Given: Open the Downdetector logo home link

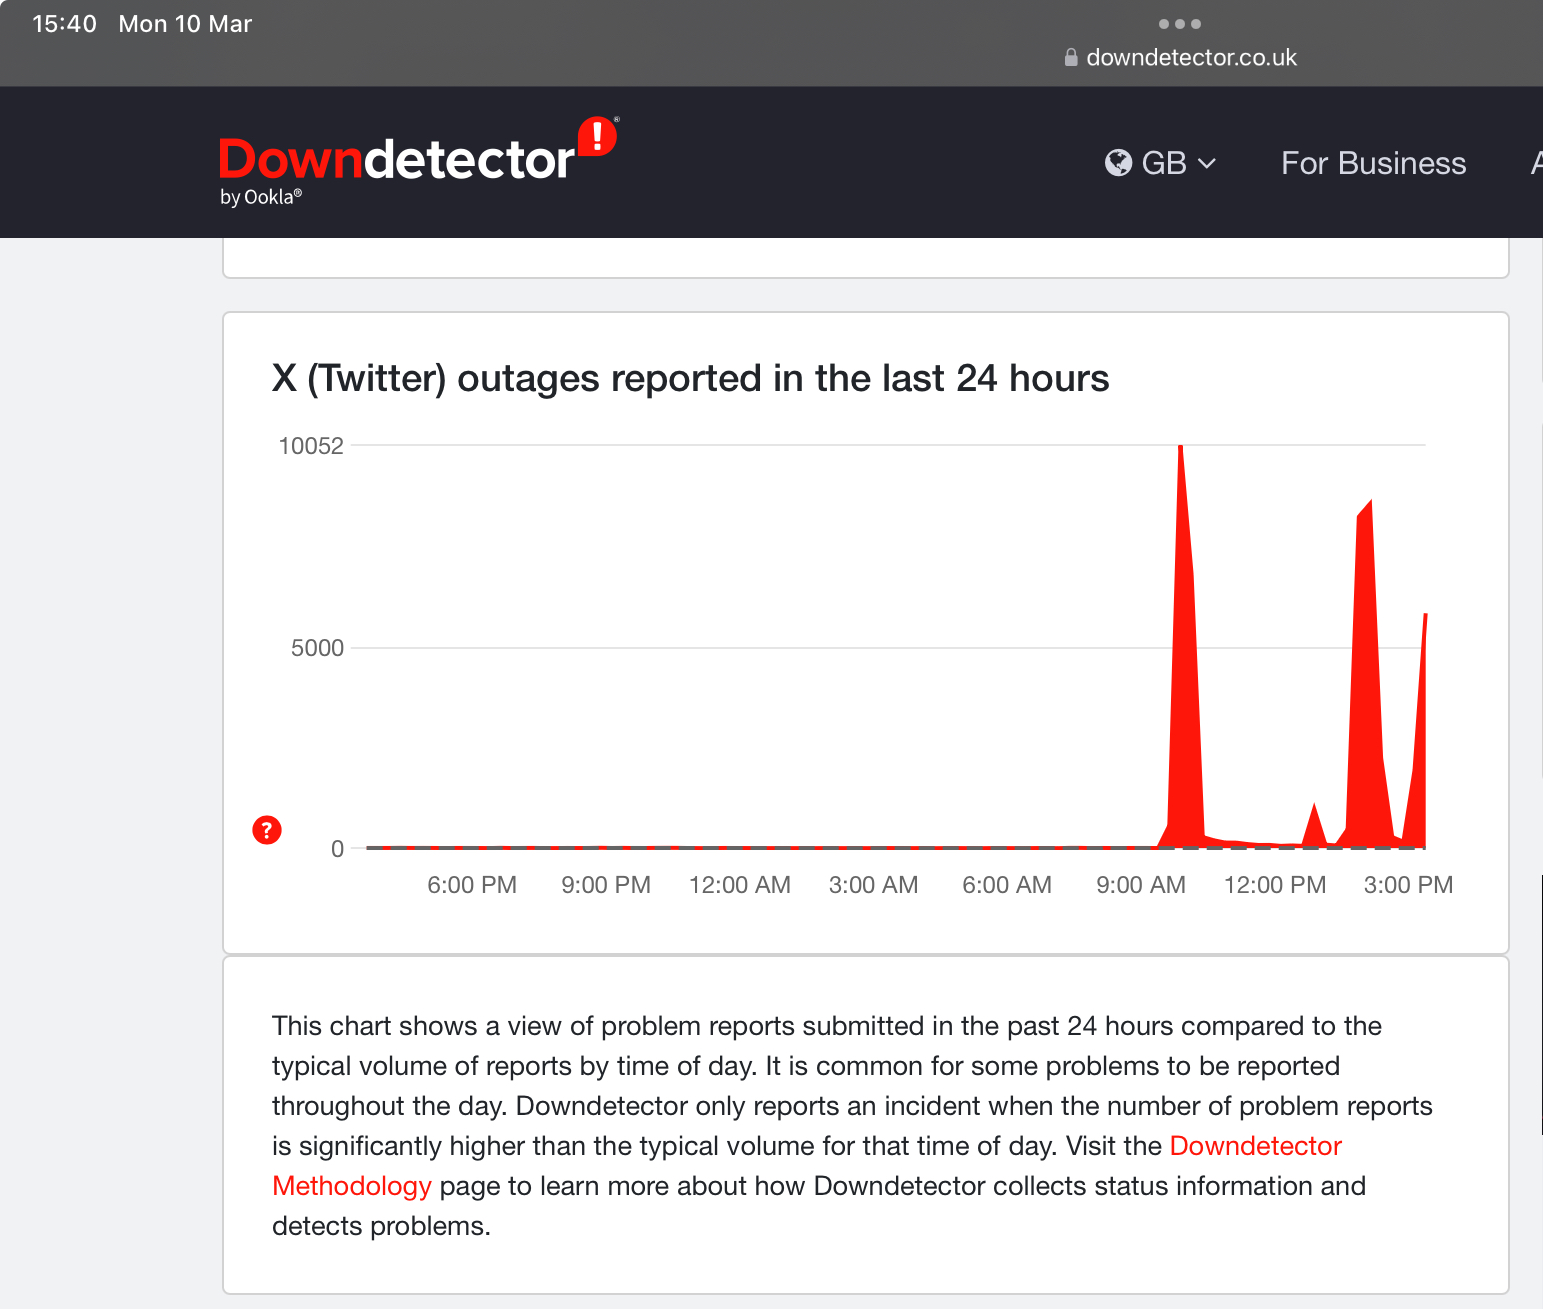Looking at the screenshot, I should [x=419, y=160].
